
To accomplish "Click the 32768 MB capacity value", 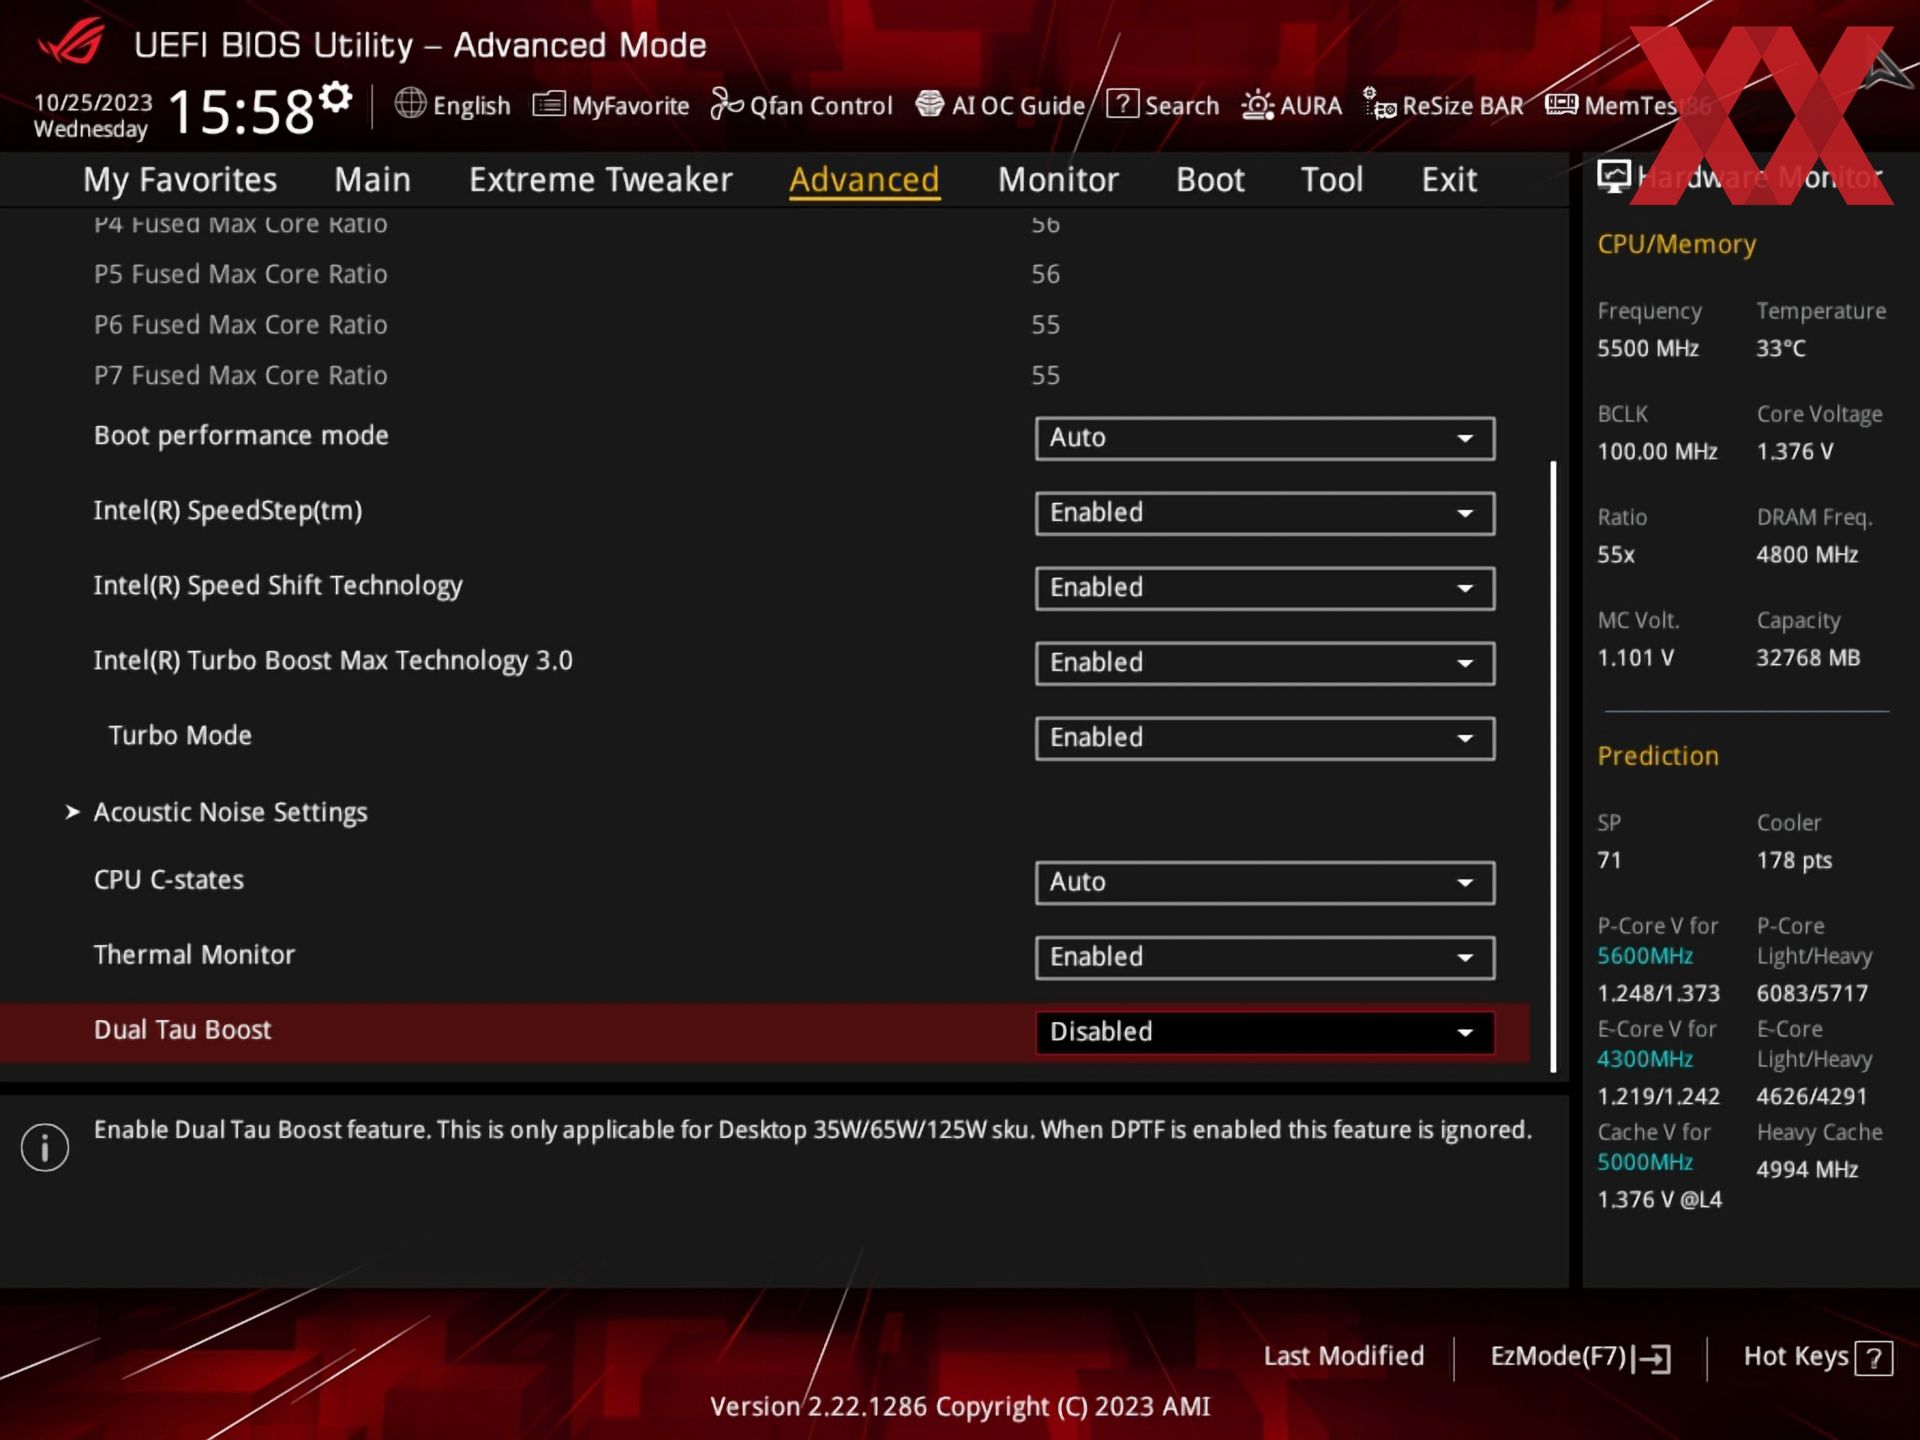I will (1808, 658).
